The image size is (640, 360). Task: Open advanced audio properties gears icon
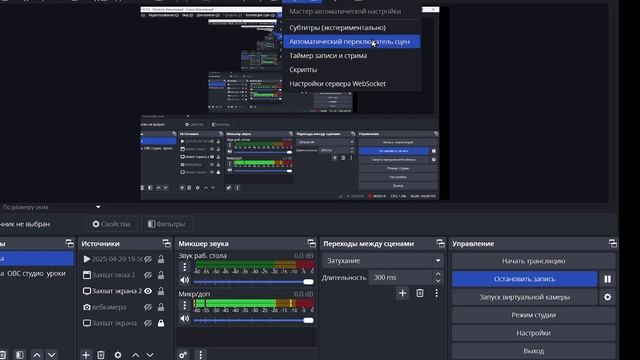point(183,355)
